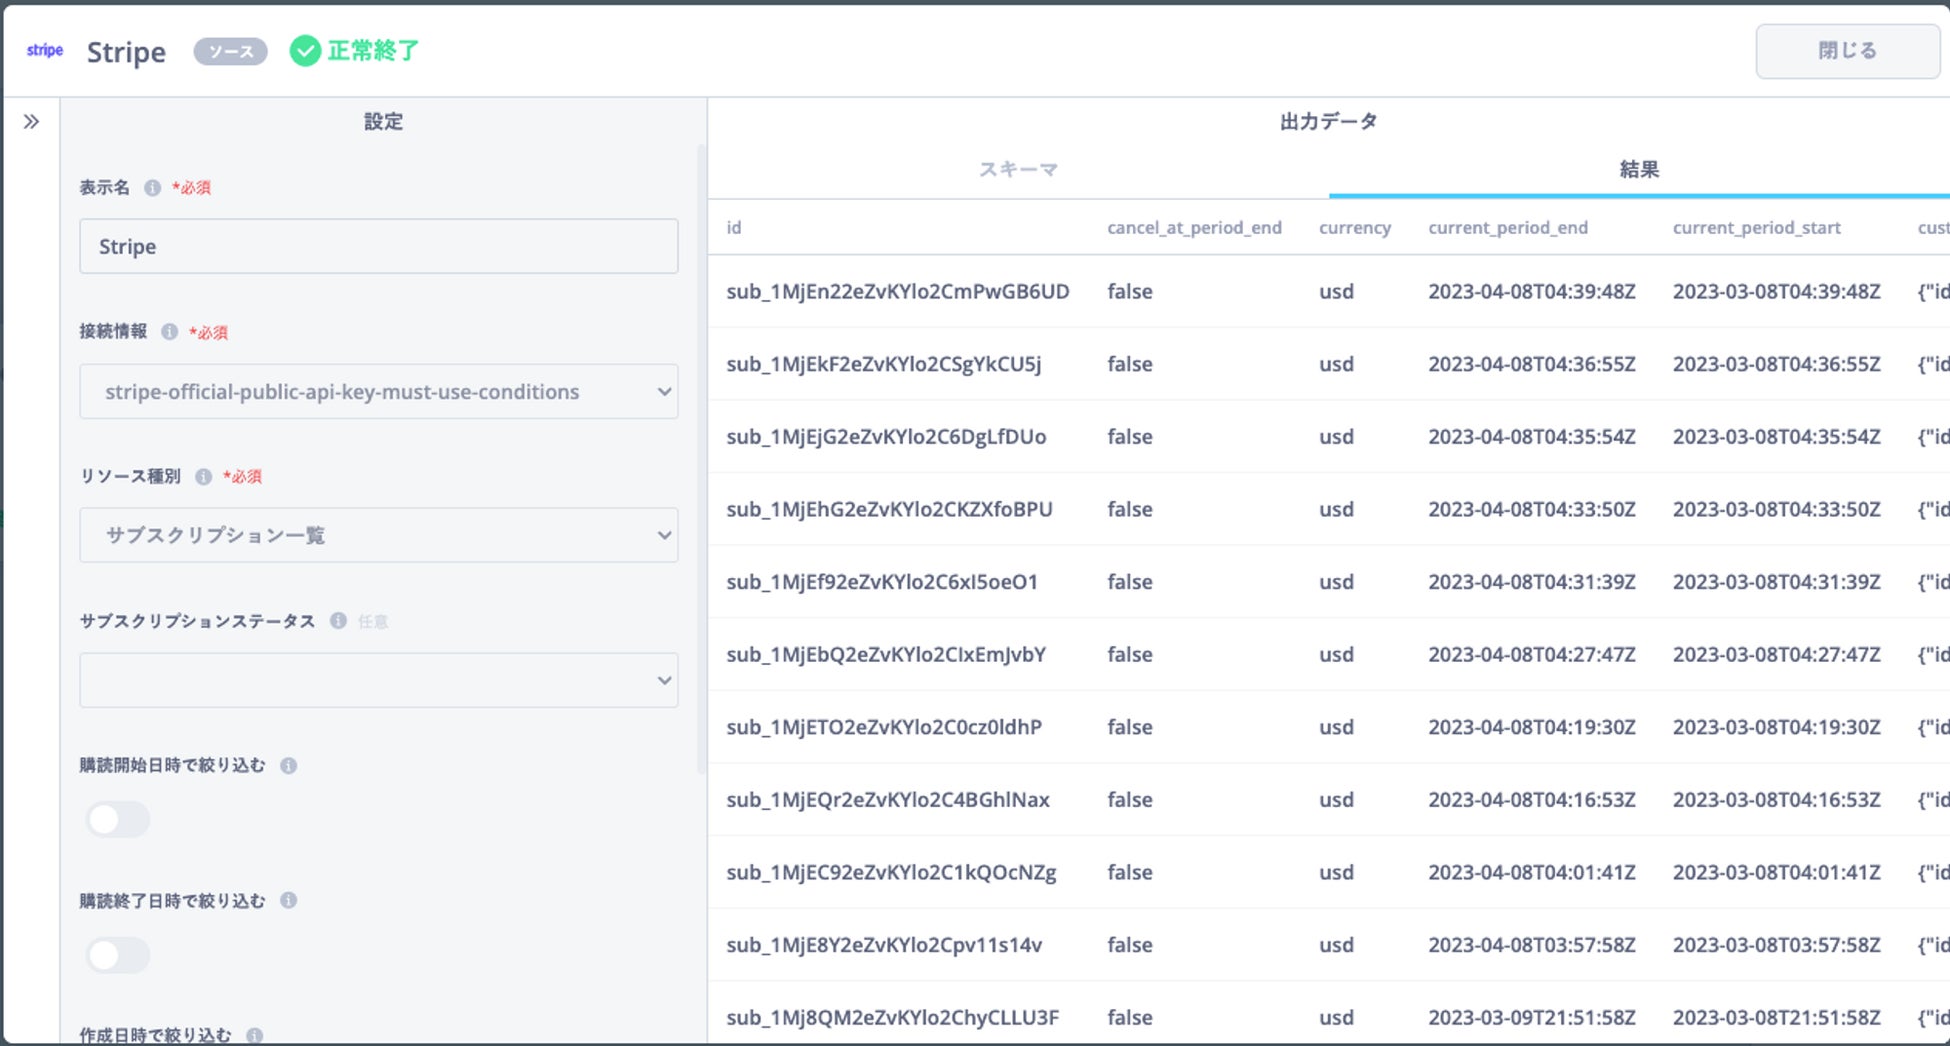The image size is (1950, 1046).
Task: Click the Stripe logo icon
Action: [x=45, y=51]
